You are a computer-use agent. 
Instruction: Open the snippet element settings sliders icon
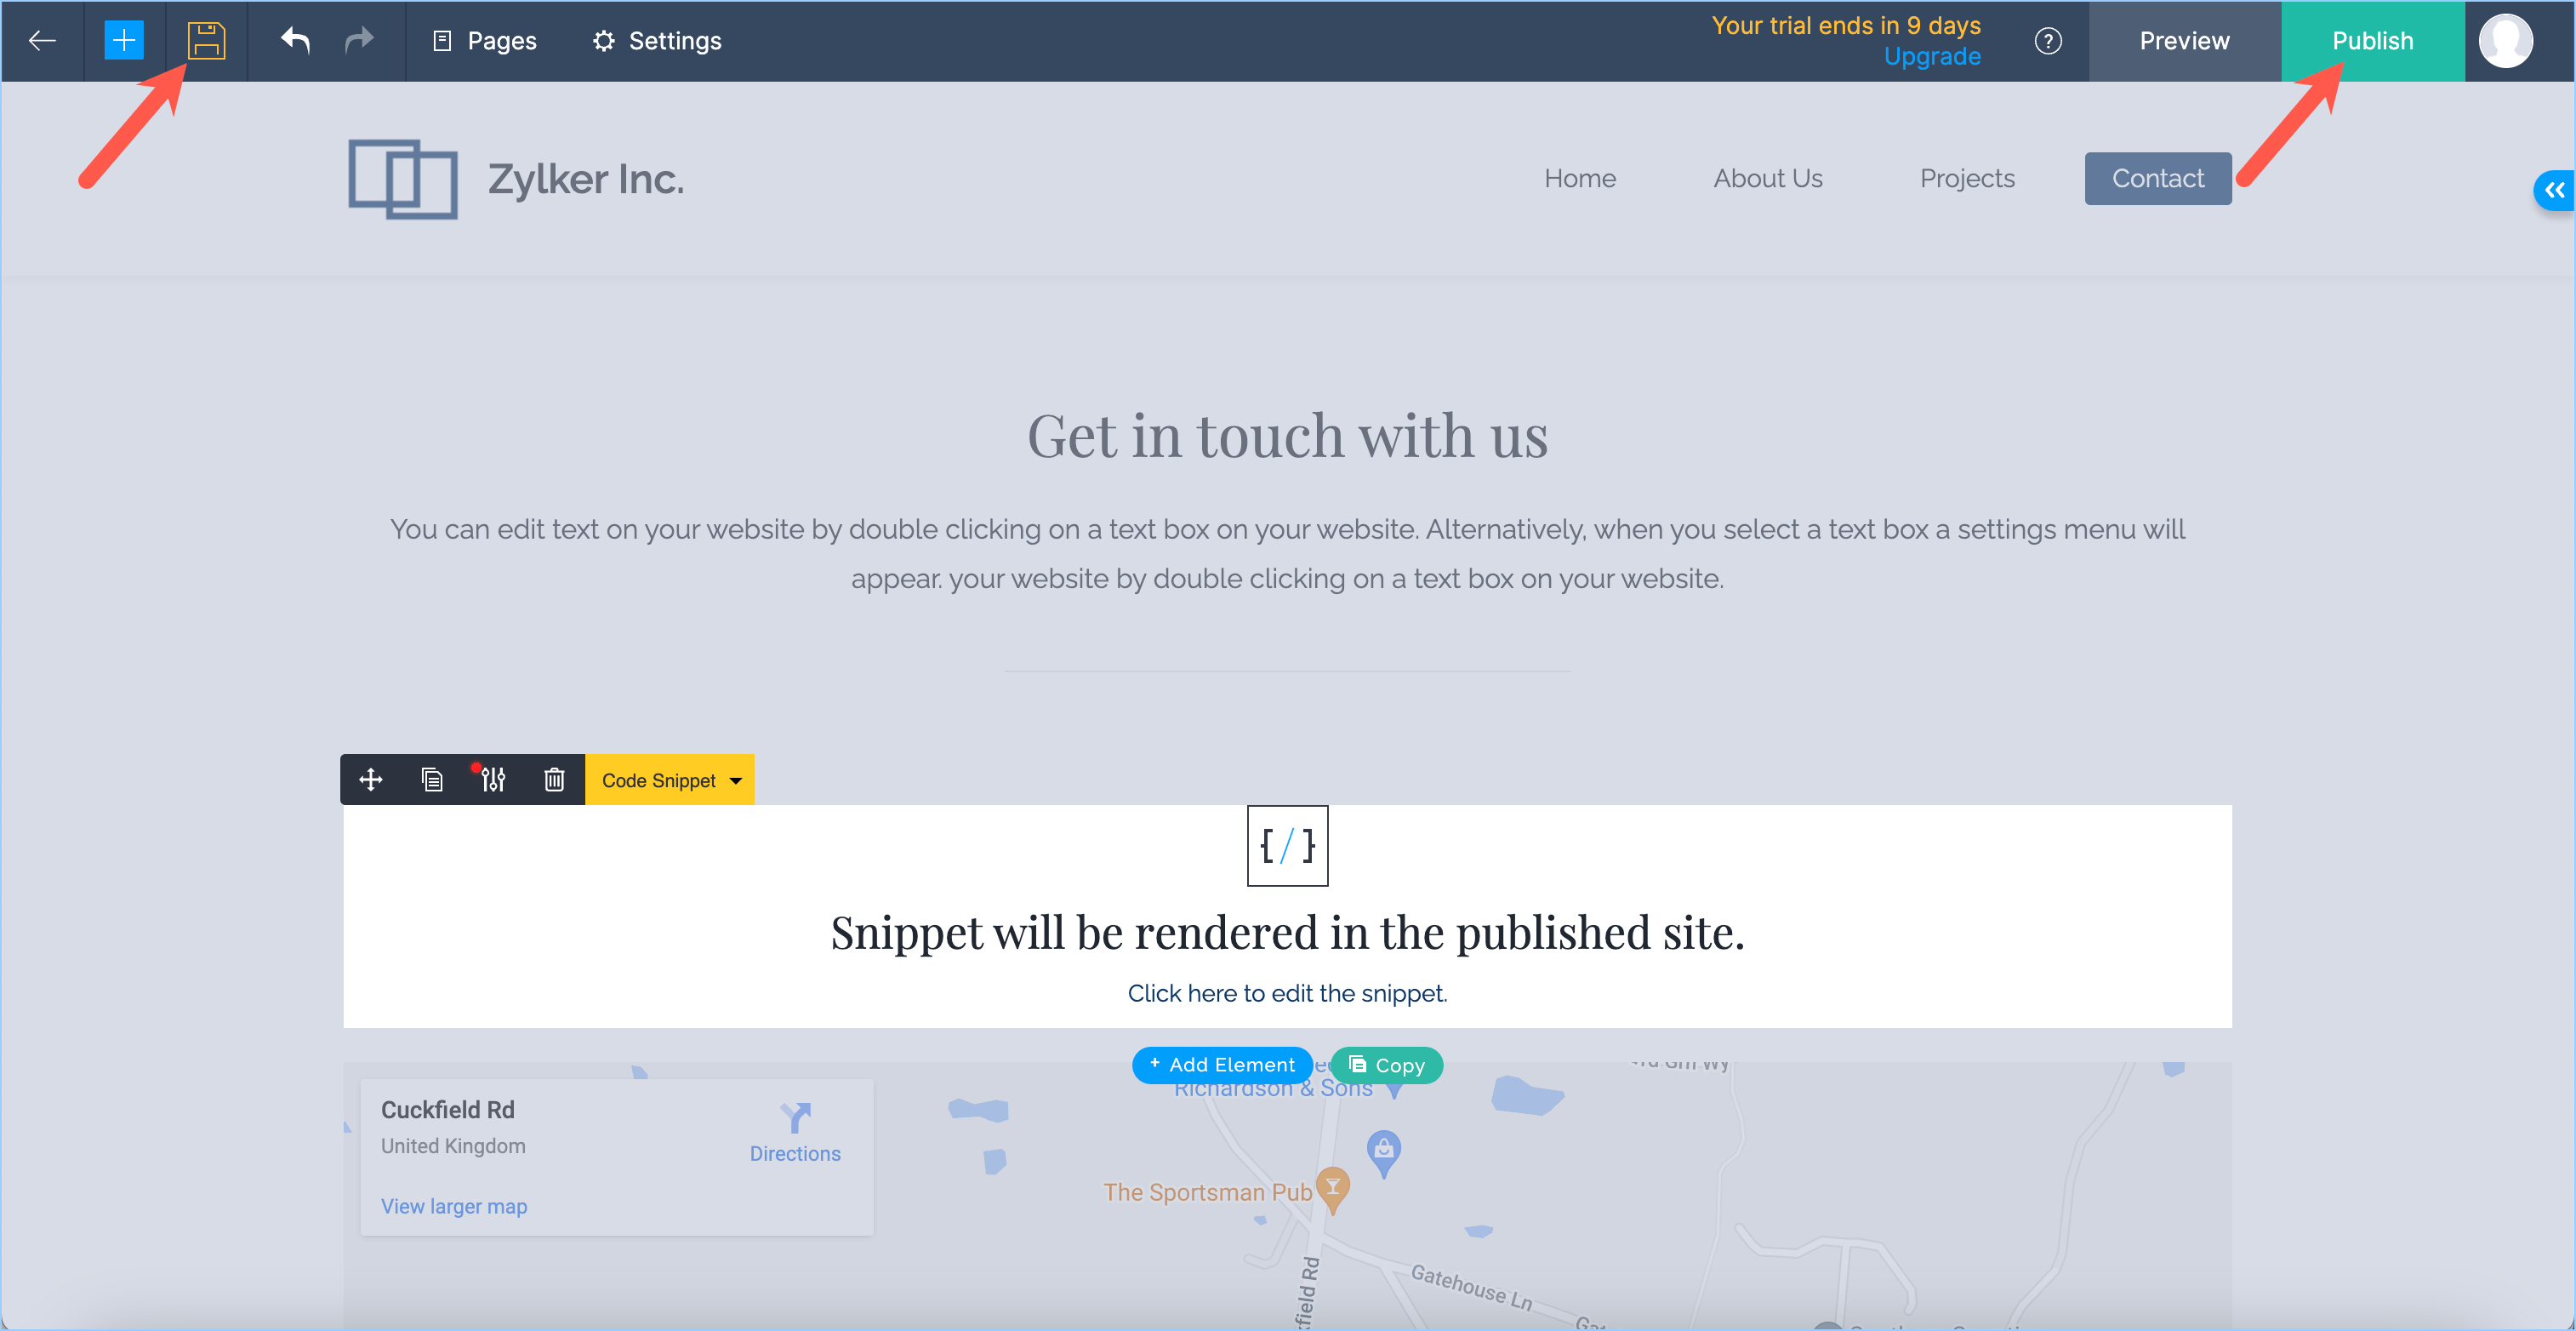[493, 780]
